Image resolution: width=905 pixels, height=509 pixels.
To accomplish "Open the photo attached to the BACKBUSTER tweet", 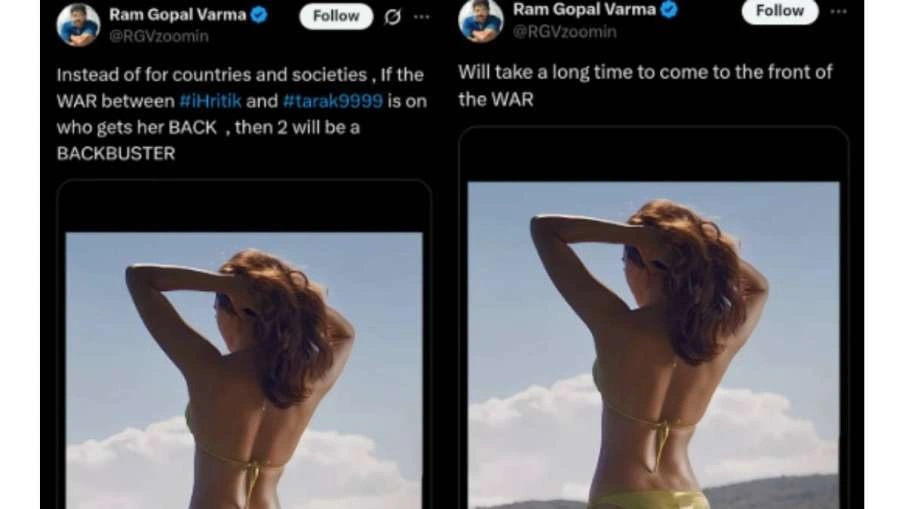I will pyautogui.click(x=244, y=370).
